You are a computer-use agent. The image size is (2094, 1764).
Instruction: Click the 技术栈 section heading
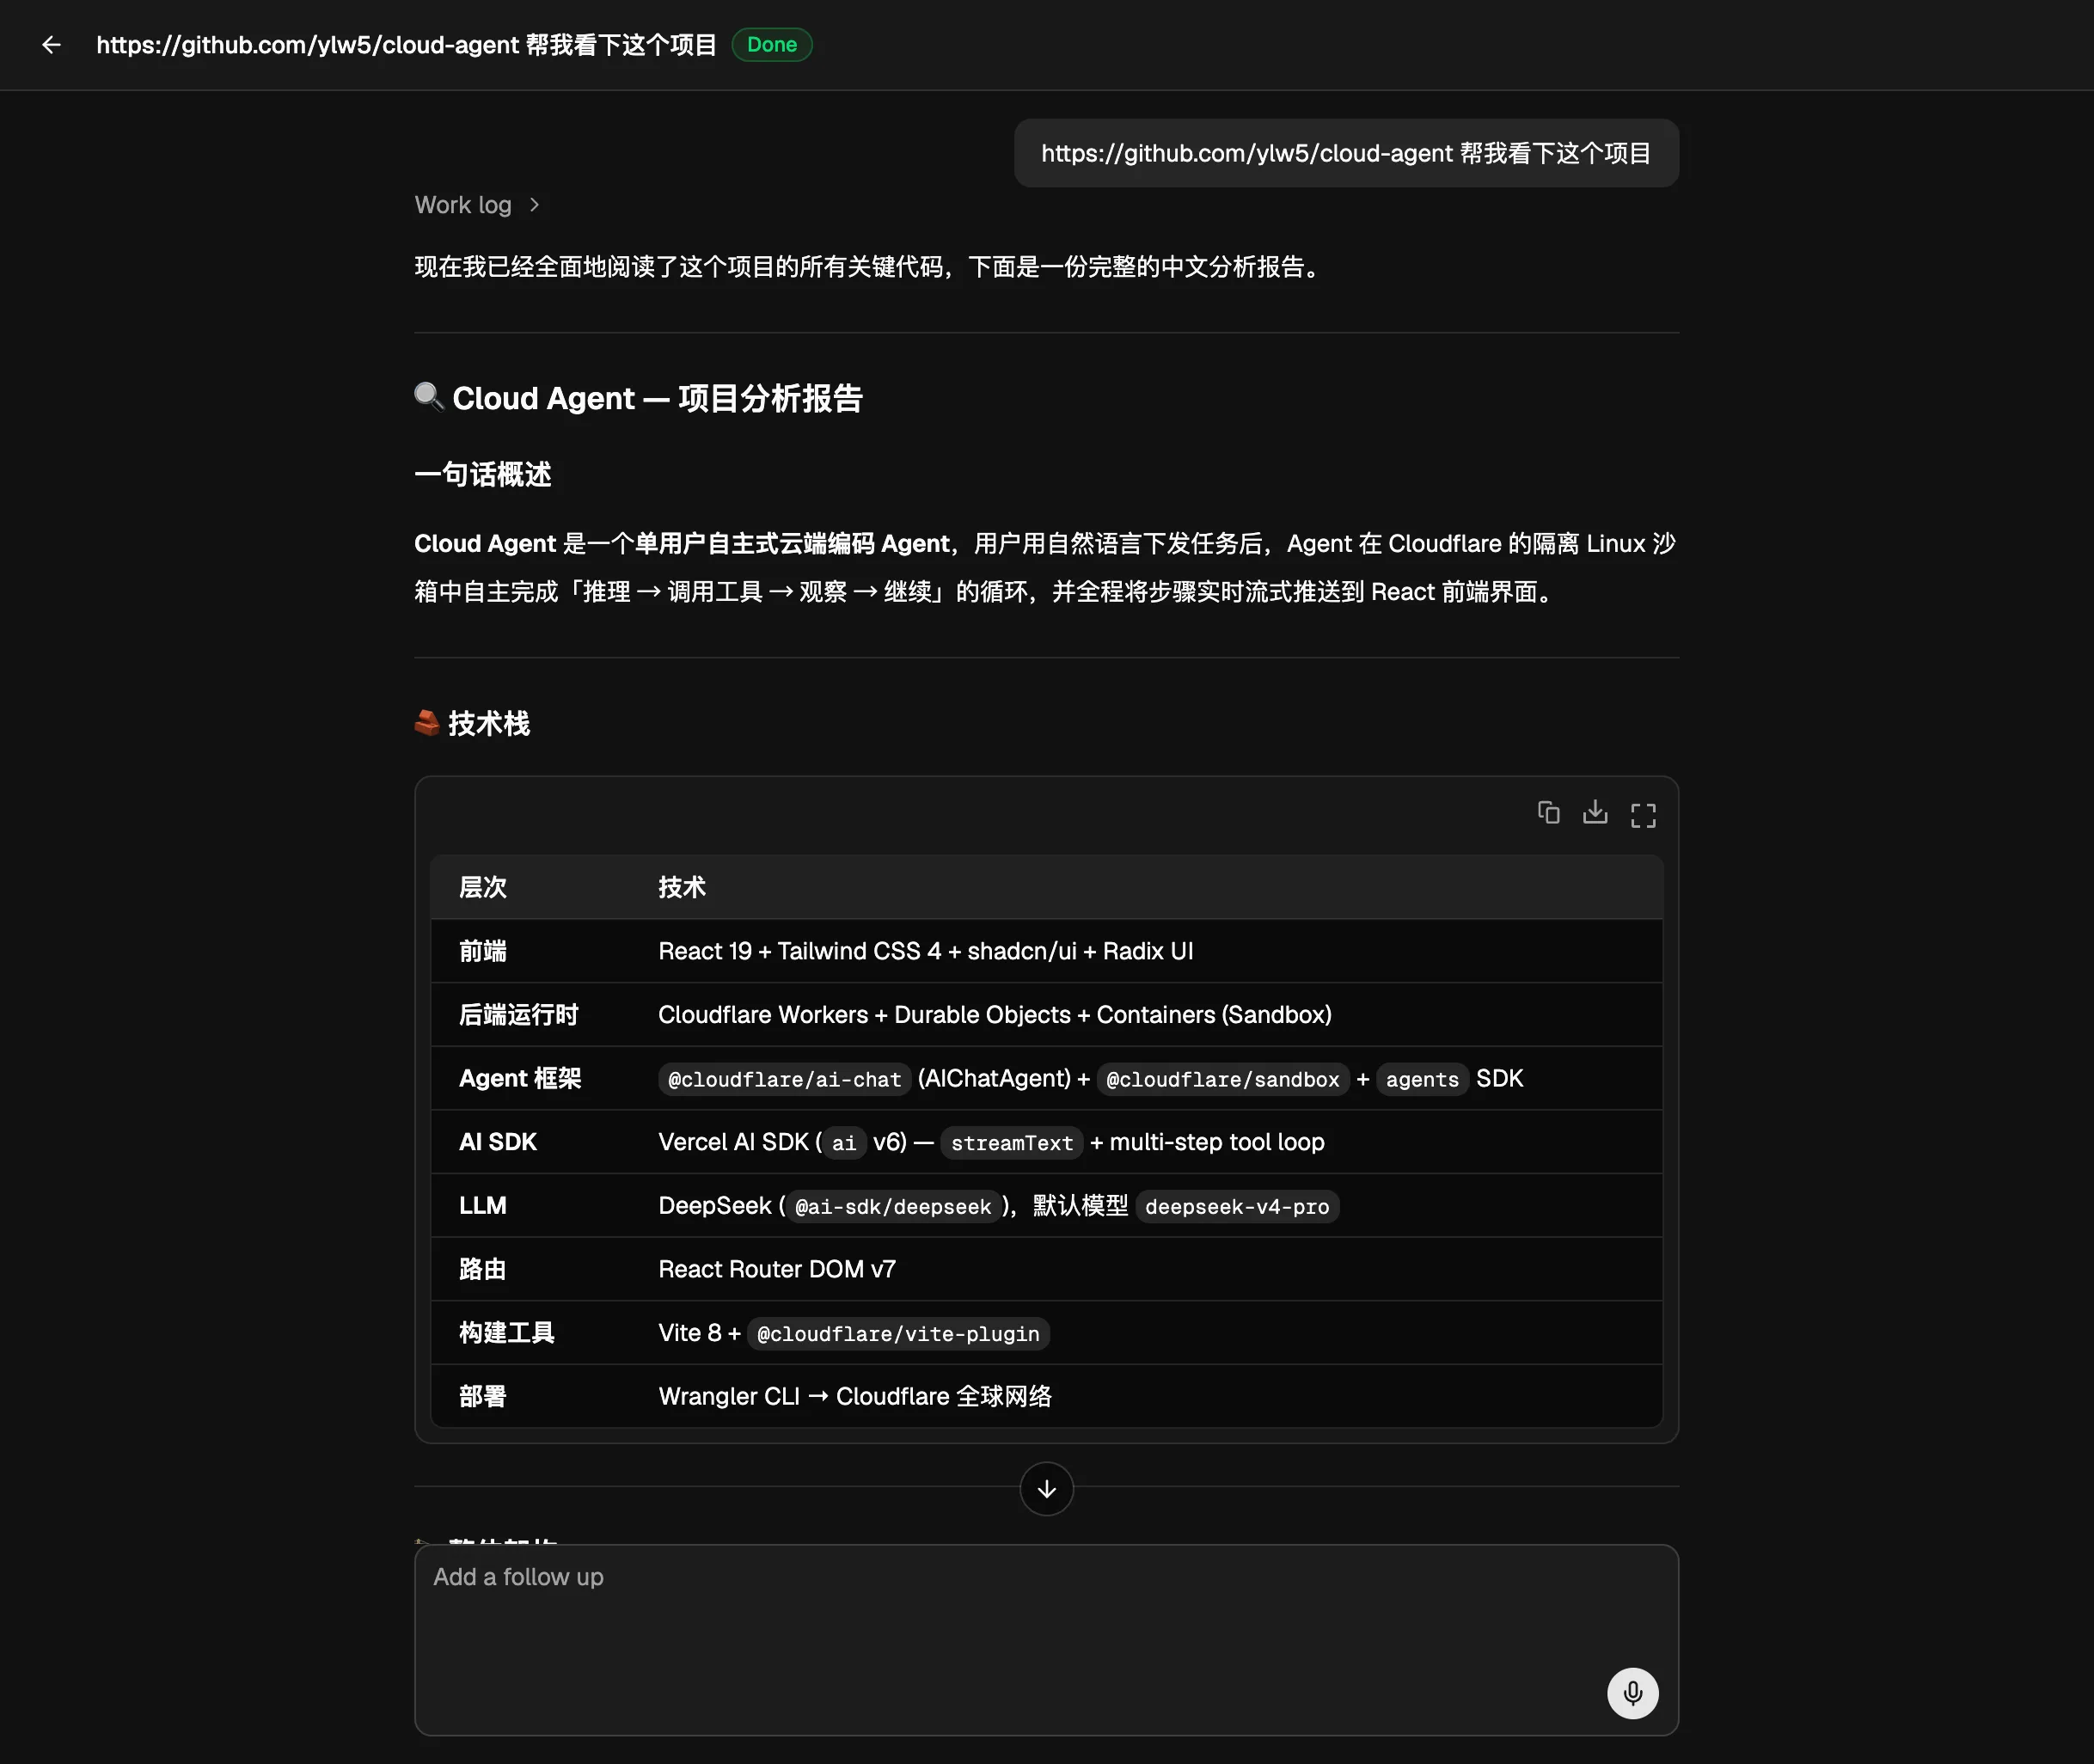[x=472, y=723]
